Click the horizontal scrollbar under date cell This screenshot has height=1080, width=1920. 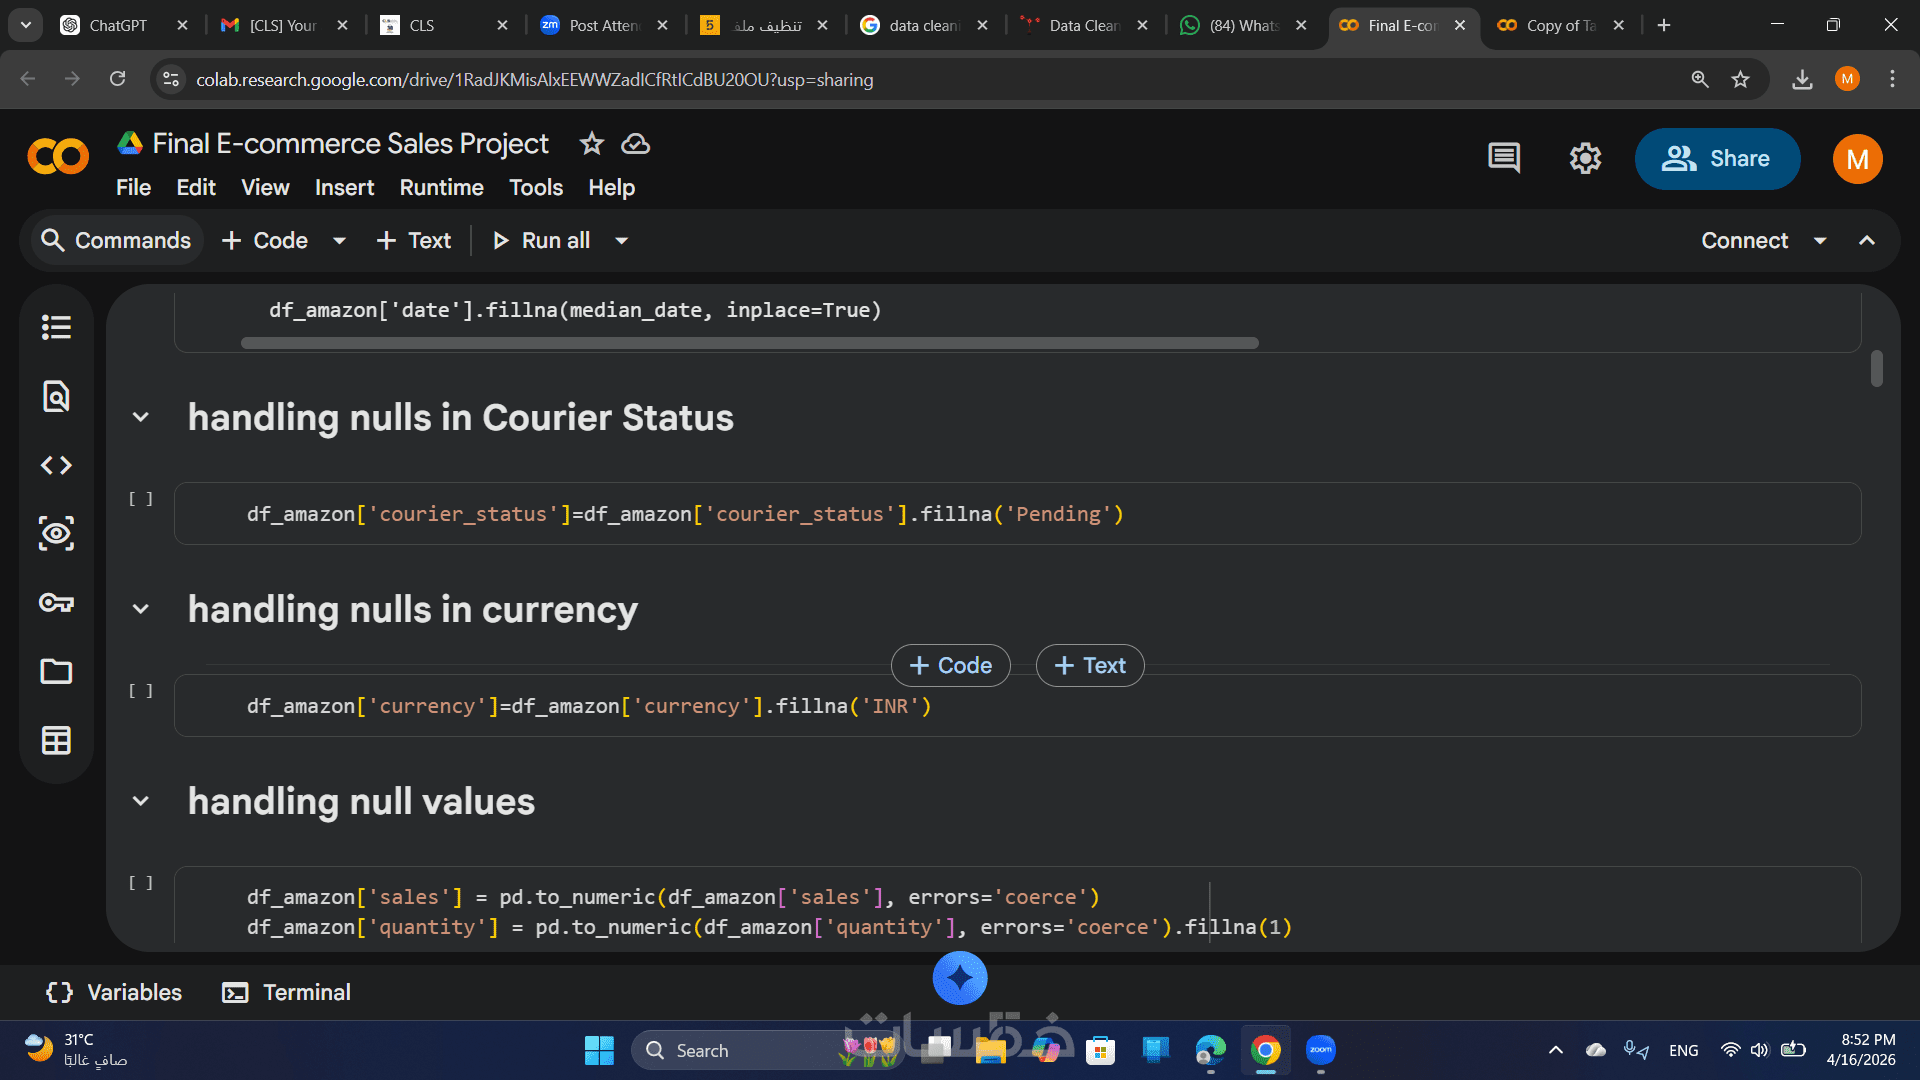pyautogui.click(x=749, y=343)
